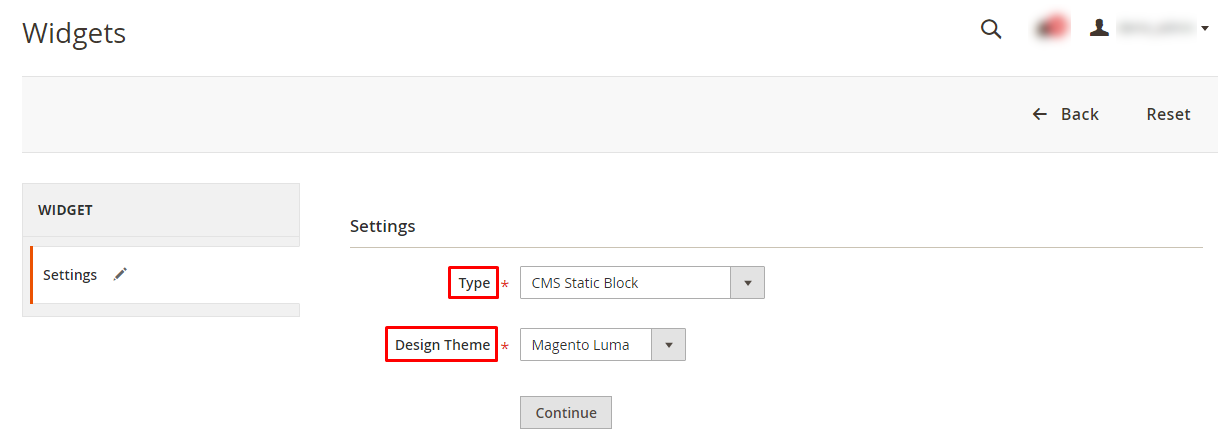Viewport: 1218px width, 439px height.
Task: Go back using the Back button
Action: (x=1066, y=114)
